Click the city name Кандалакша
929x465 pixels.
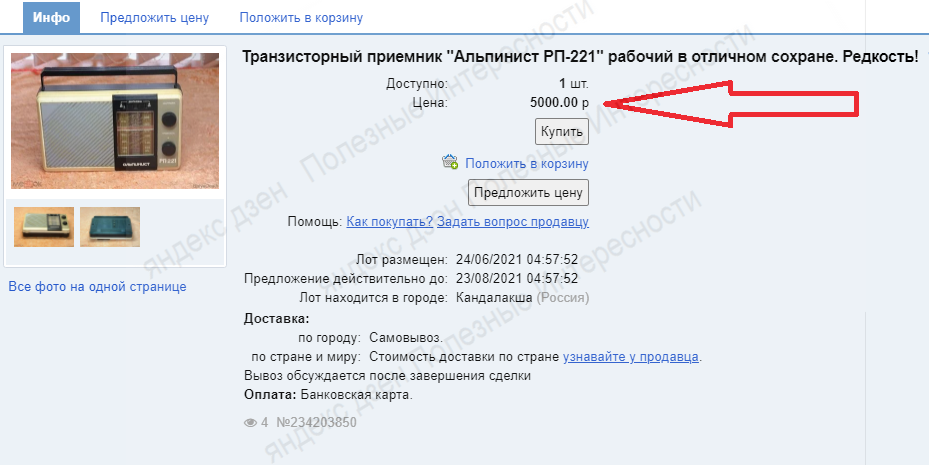(494, 297)
